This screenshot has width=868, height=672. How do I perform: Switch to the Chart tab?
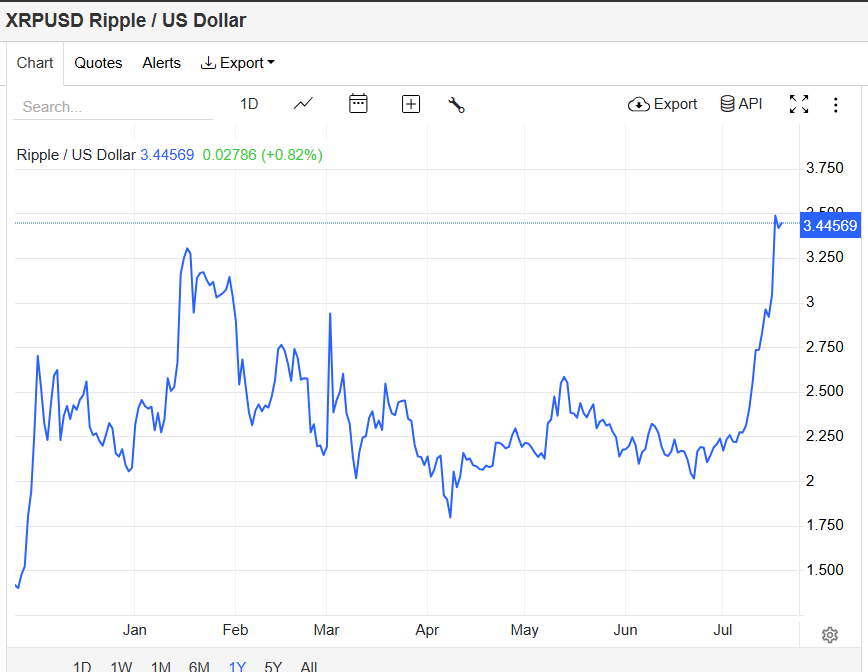[35, 63]
